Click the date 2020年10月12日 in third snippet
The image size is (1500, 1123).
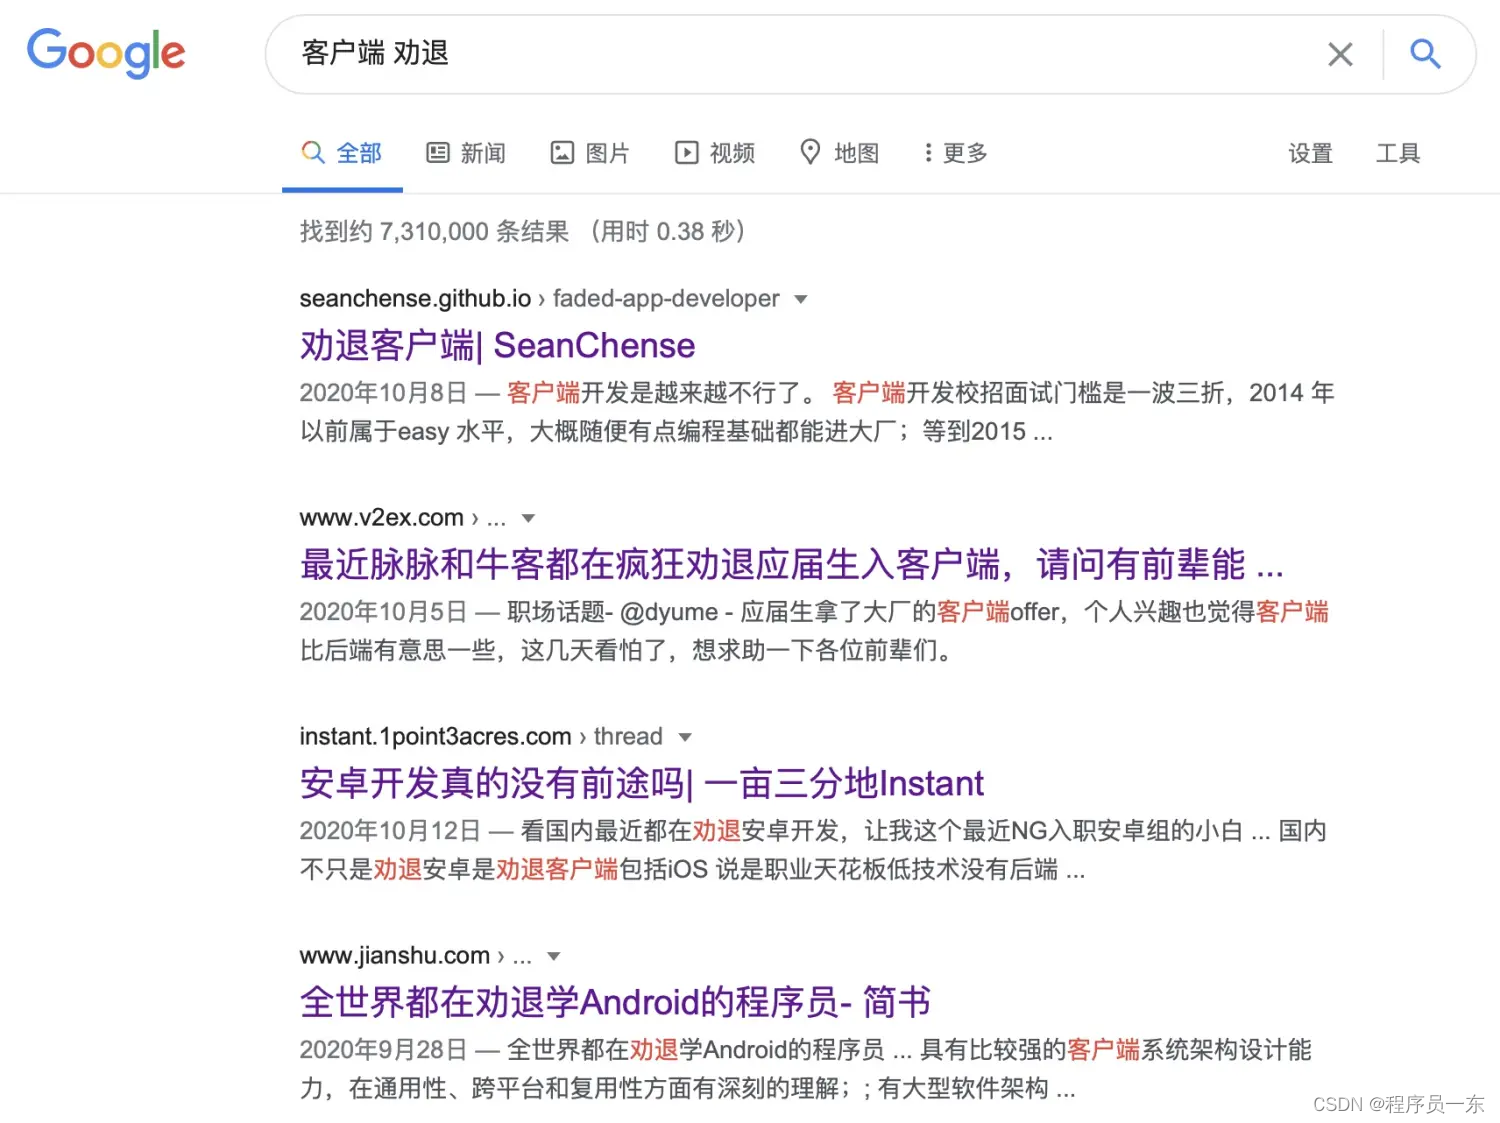coord(390,831)
